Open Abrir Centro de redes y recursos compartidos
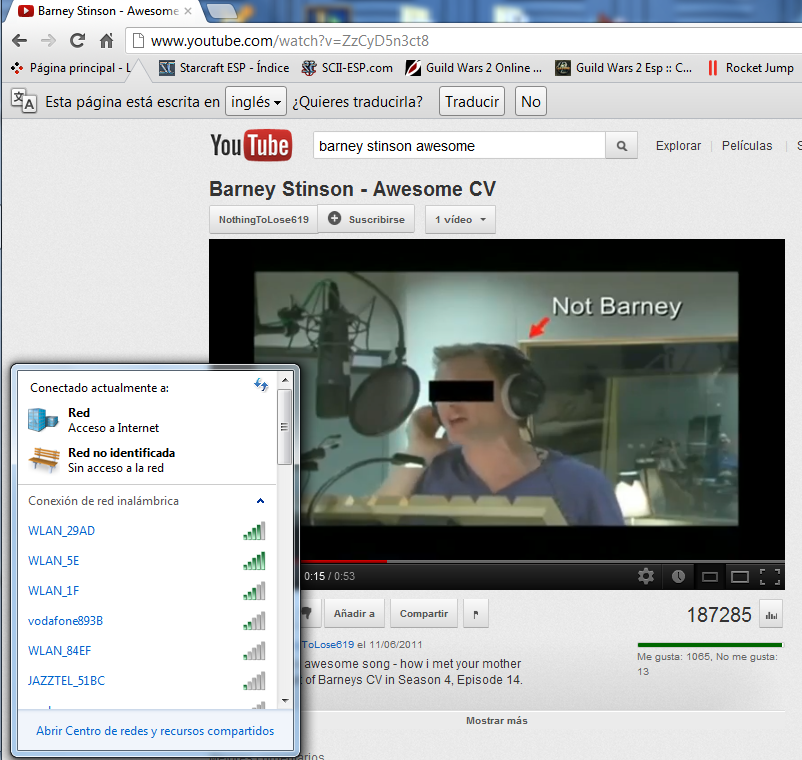 coord(155,731)
